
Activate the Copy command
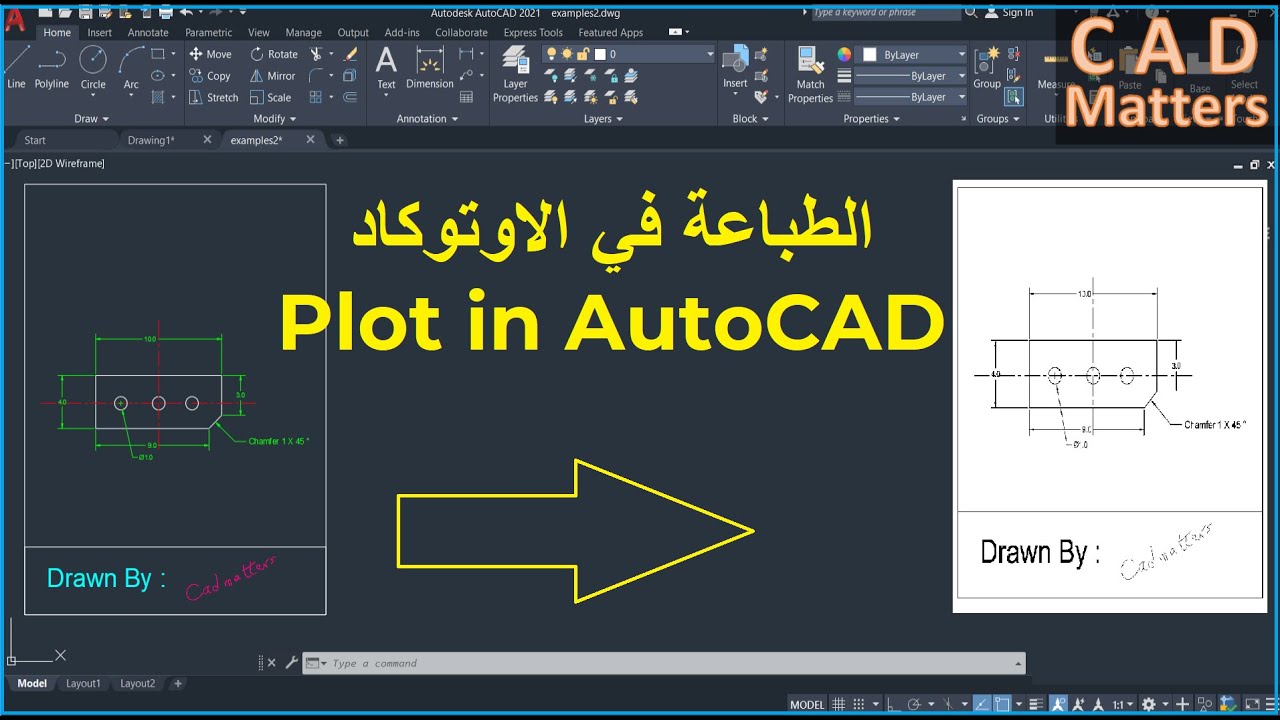(210, 76)
